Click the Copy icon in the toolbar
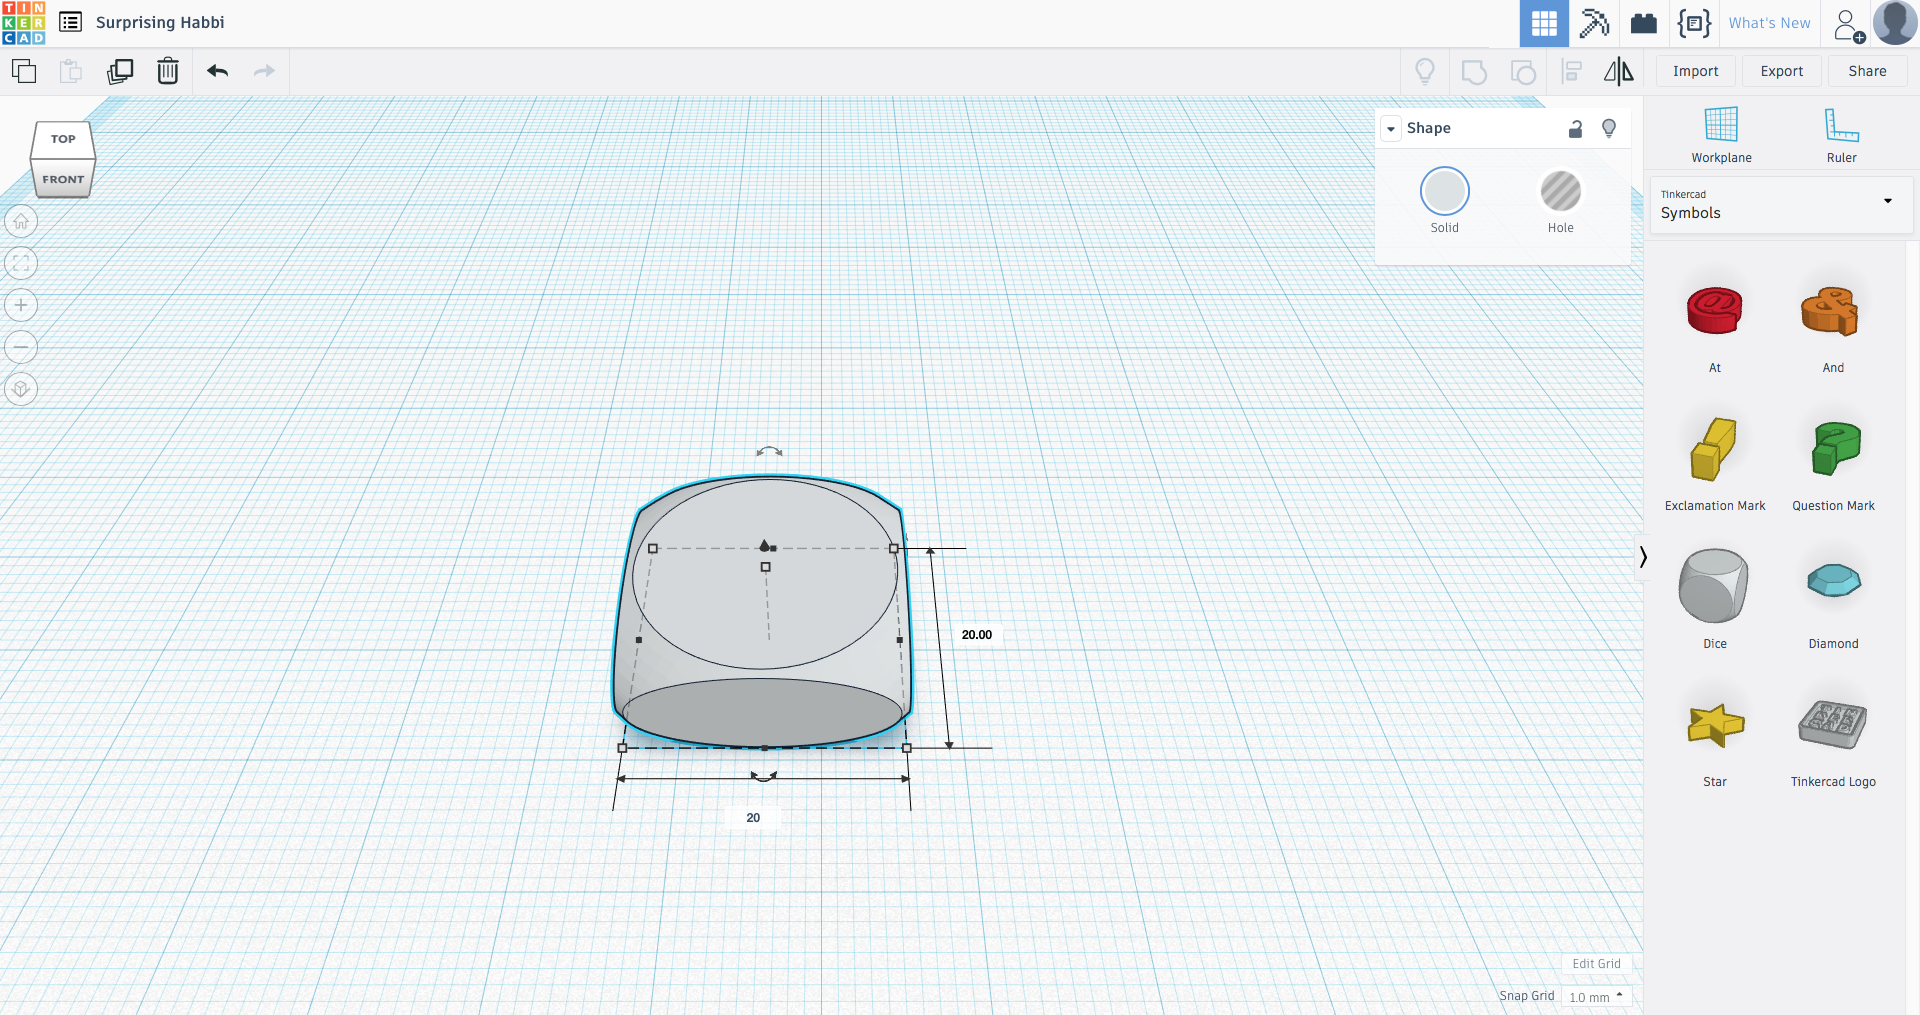 24,71
